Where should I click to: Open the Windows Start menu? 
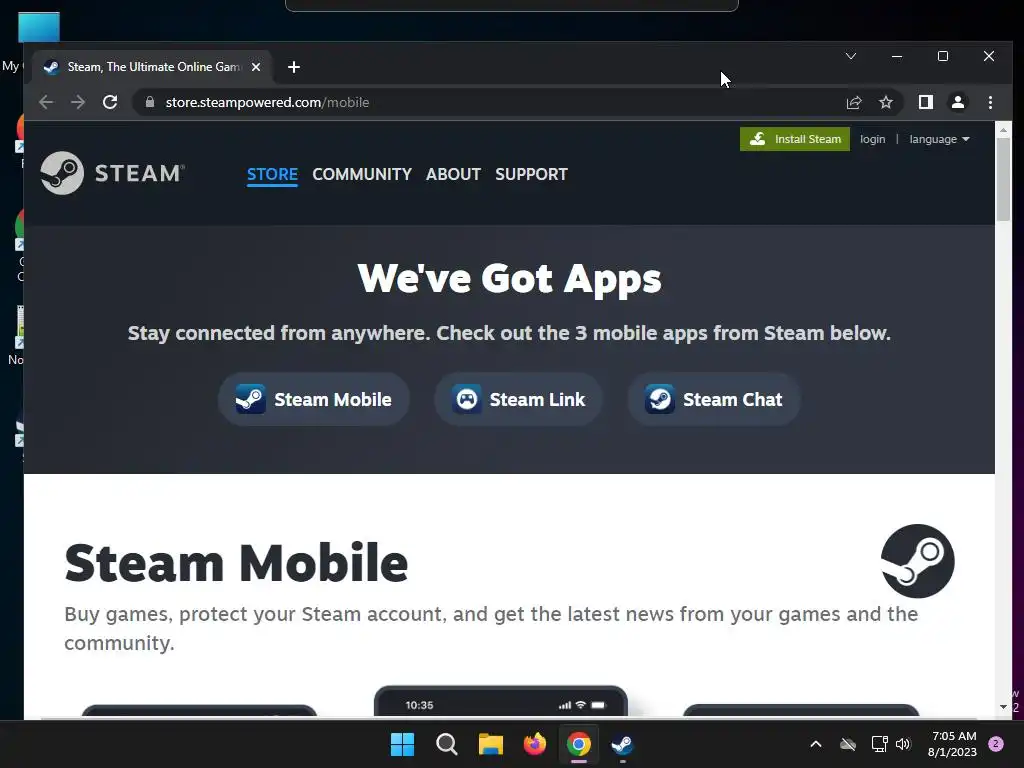pyautogui.click(x=402, y=744)
